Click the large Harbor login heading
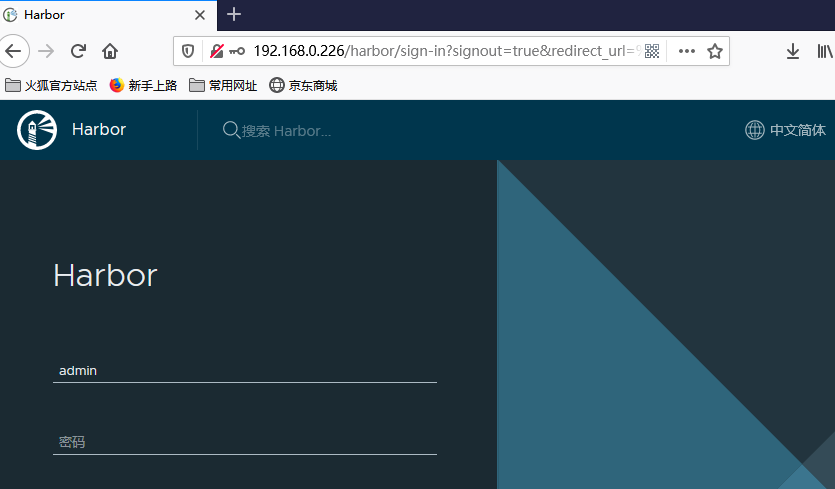The width and height of the screenshot is (835, 489). [105, 275]
